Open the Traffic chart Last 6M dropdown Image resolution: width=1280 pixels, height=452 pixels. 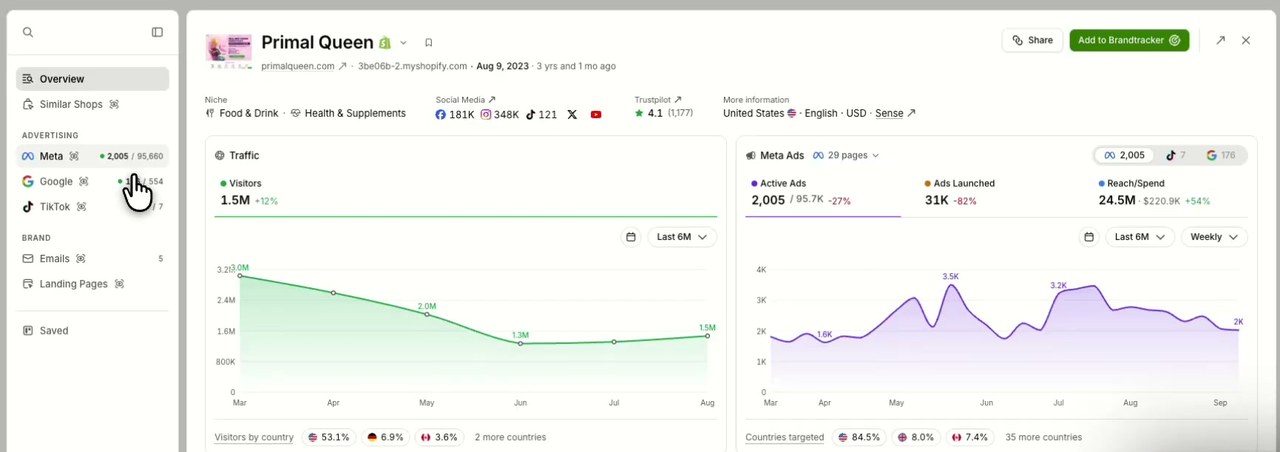tap(682, 237)
